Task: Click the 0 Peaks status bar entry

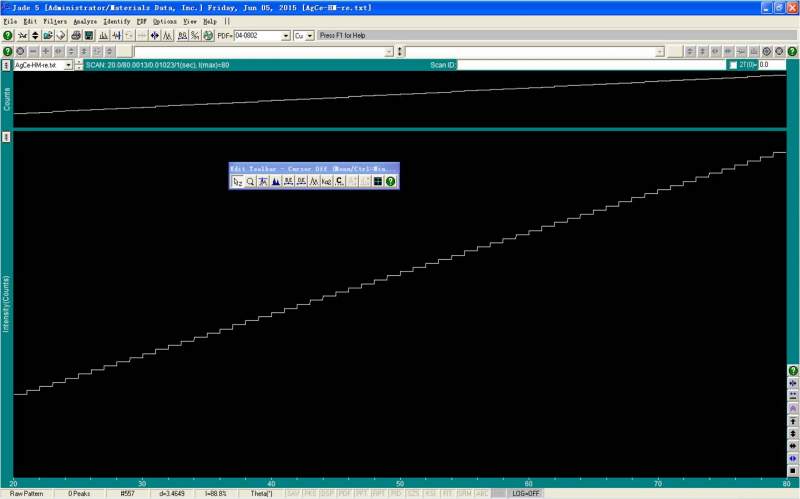Action: (x=79, y=493)
